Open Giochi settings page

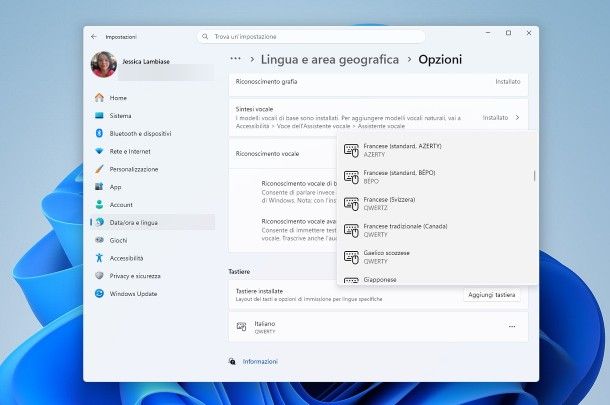153,240
